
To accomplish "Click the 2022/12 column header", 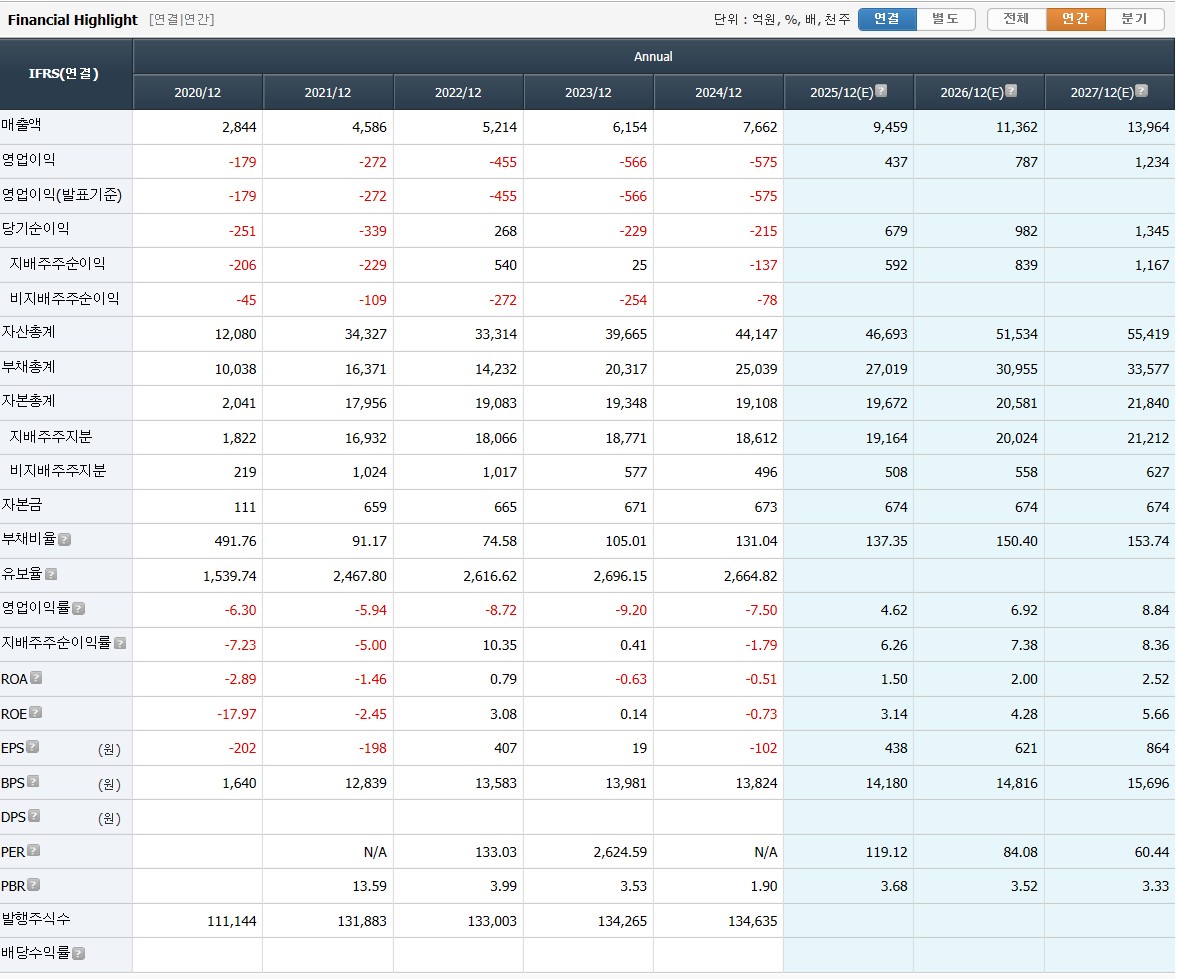I will pos(458,92).
